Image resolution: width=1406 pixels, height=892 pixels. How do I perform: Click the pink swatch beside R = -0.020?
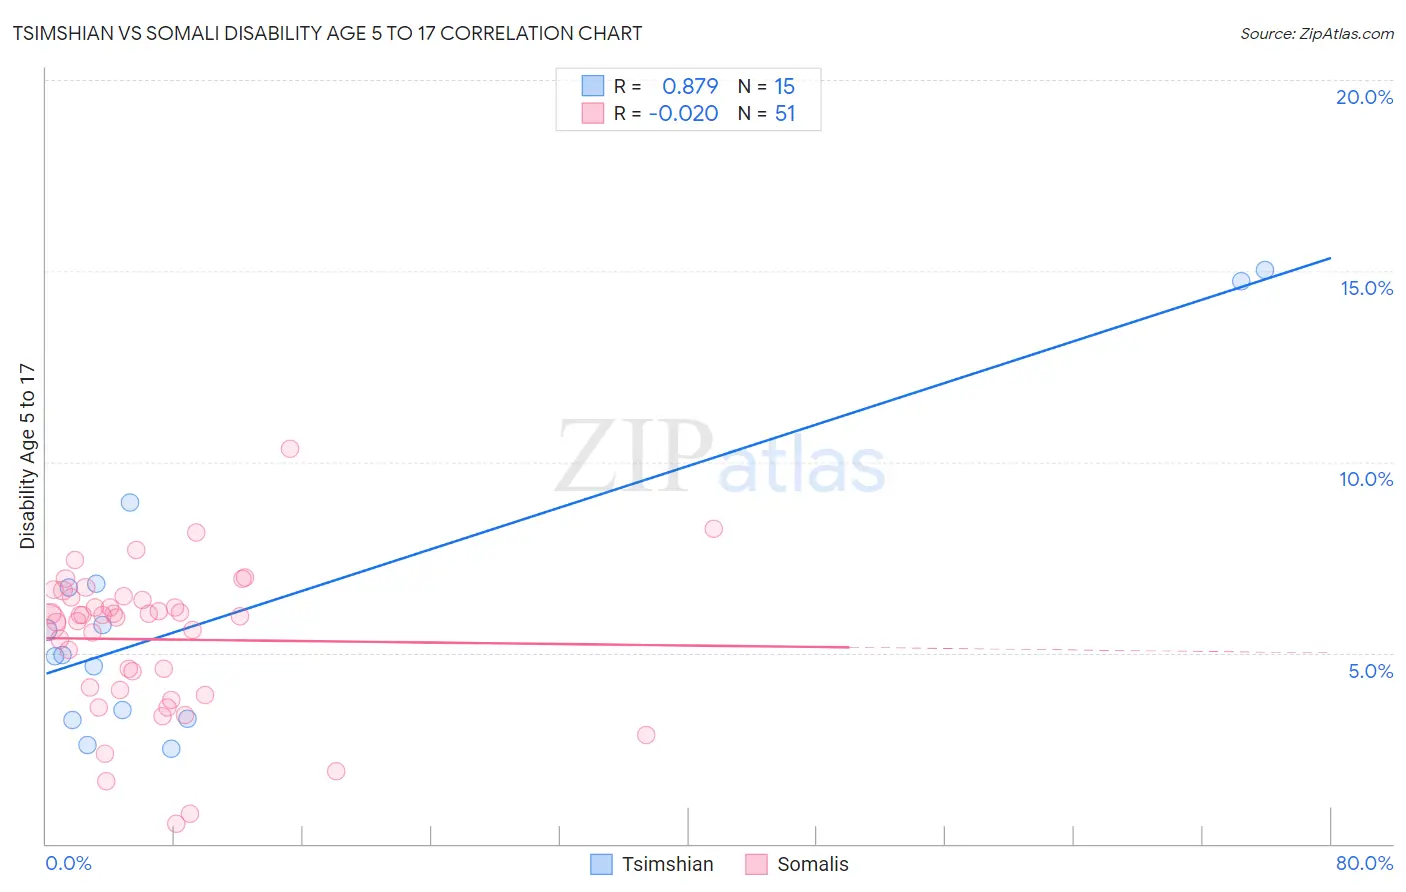tap(593, 113)
